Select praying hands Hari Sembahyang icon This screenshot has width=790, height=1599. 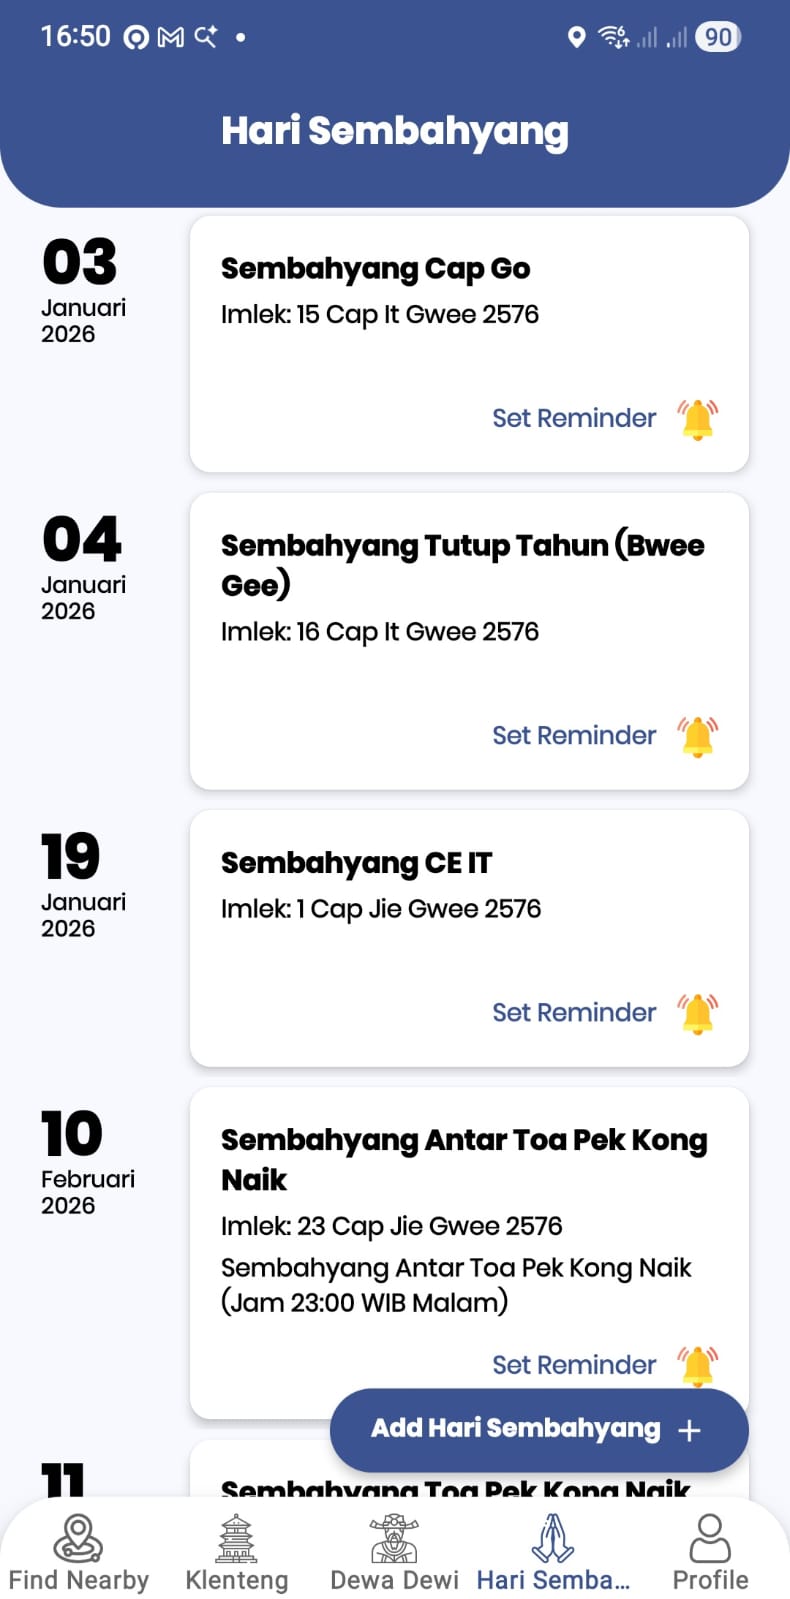pos(552,1538)
